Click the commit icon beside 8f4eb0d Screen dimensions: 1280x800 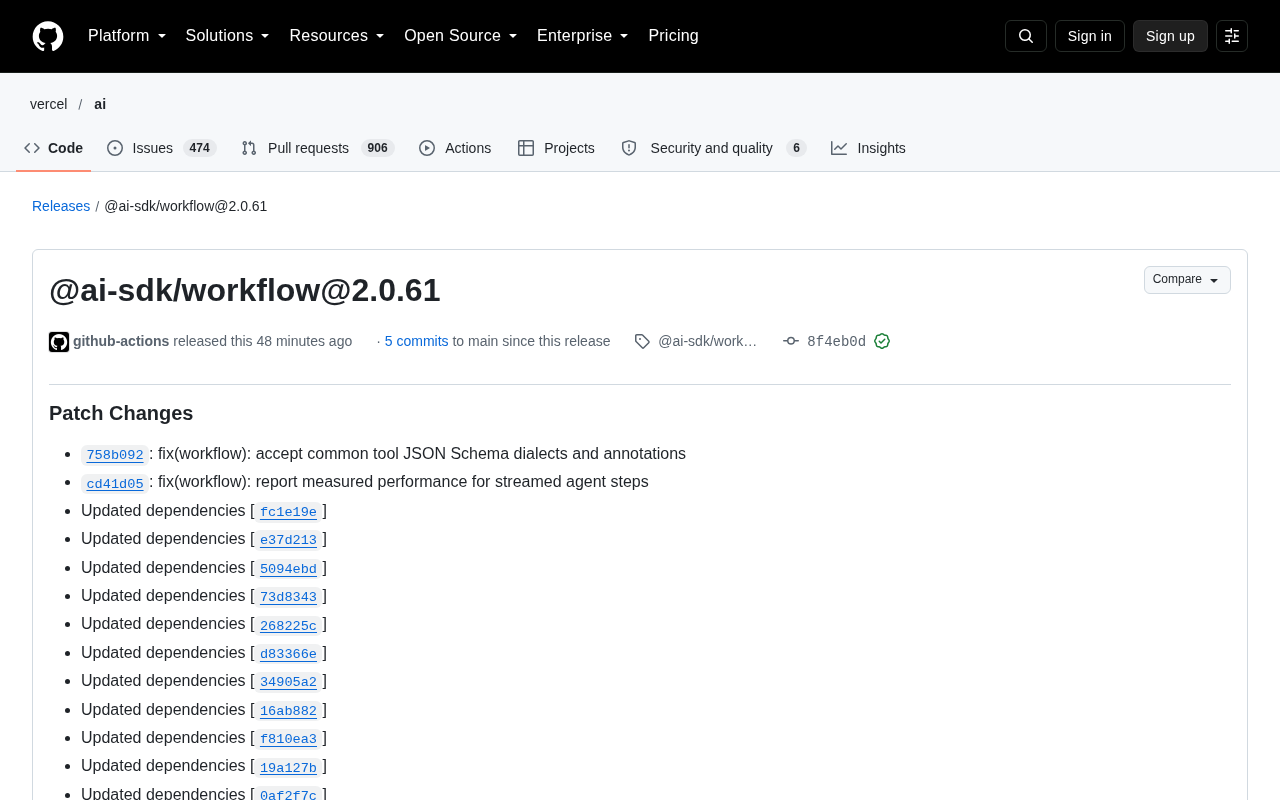pyautogui.click(x=791, y=342)
